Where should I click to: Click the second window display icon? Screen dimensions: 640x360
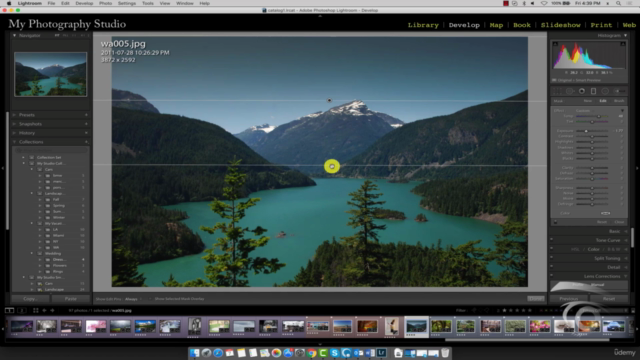tap(22, 310)
